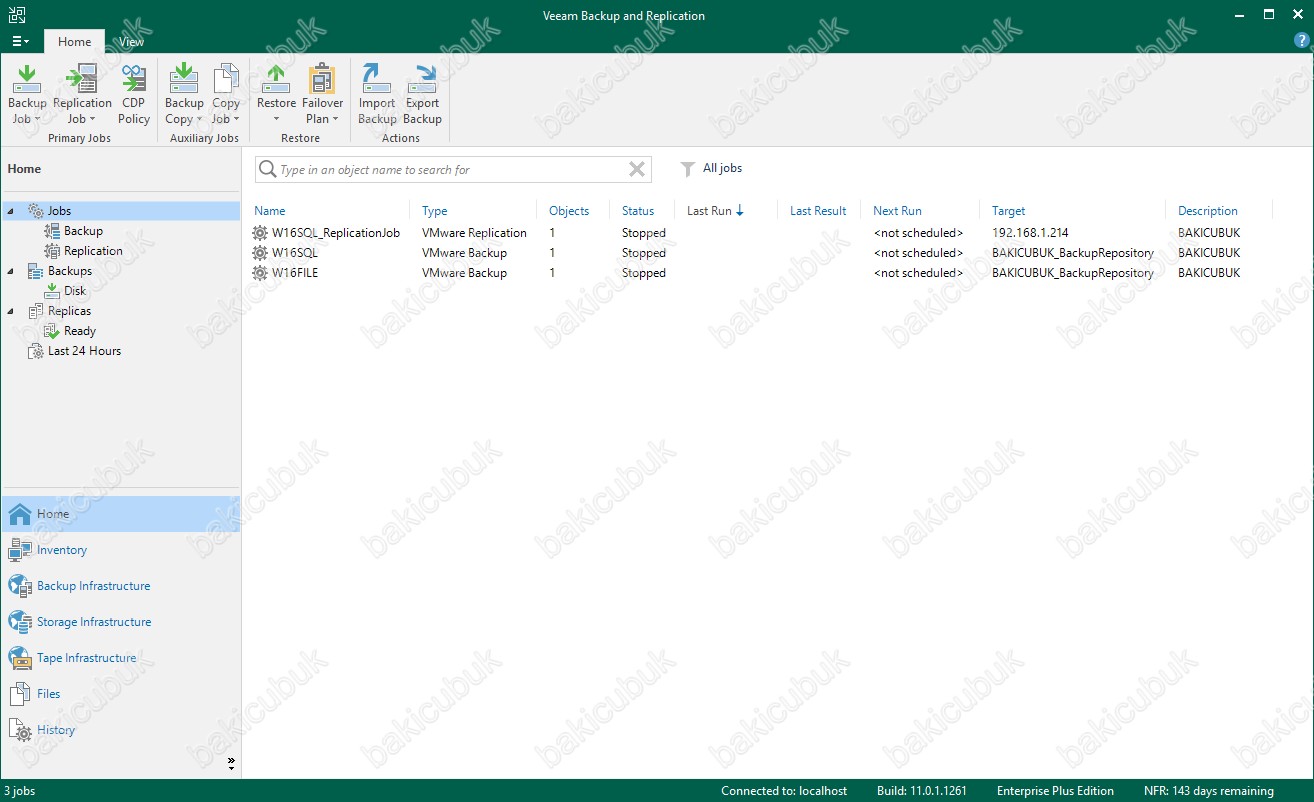1314x802 pixels.
Task: Select Jobs node in the tree
Action: pyautogui.click(x=59, y=211)
